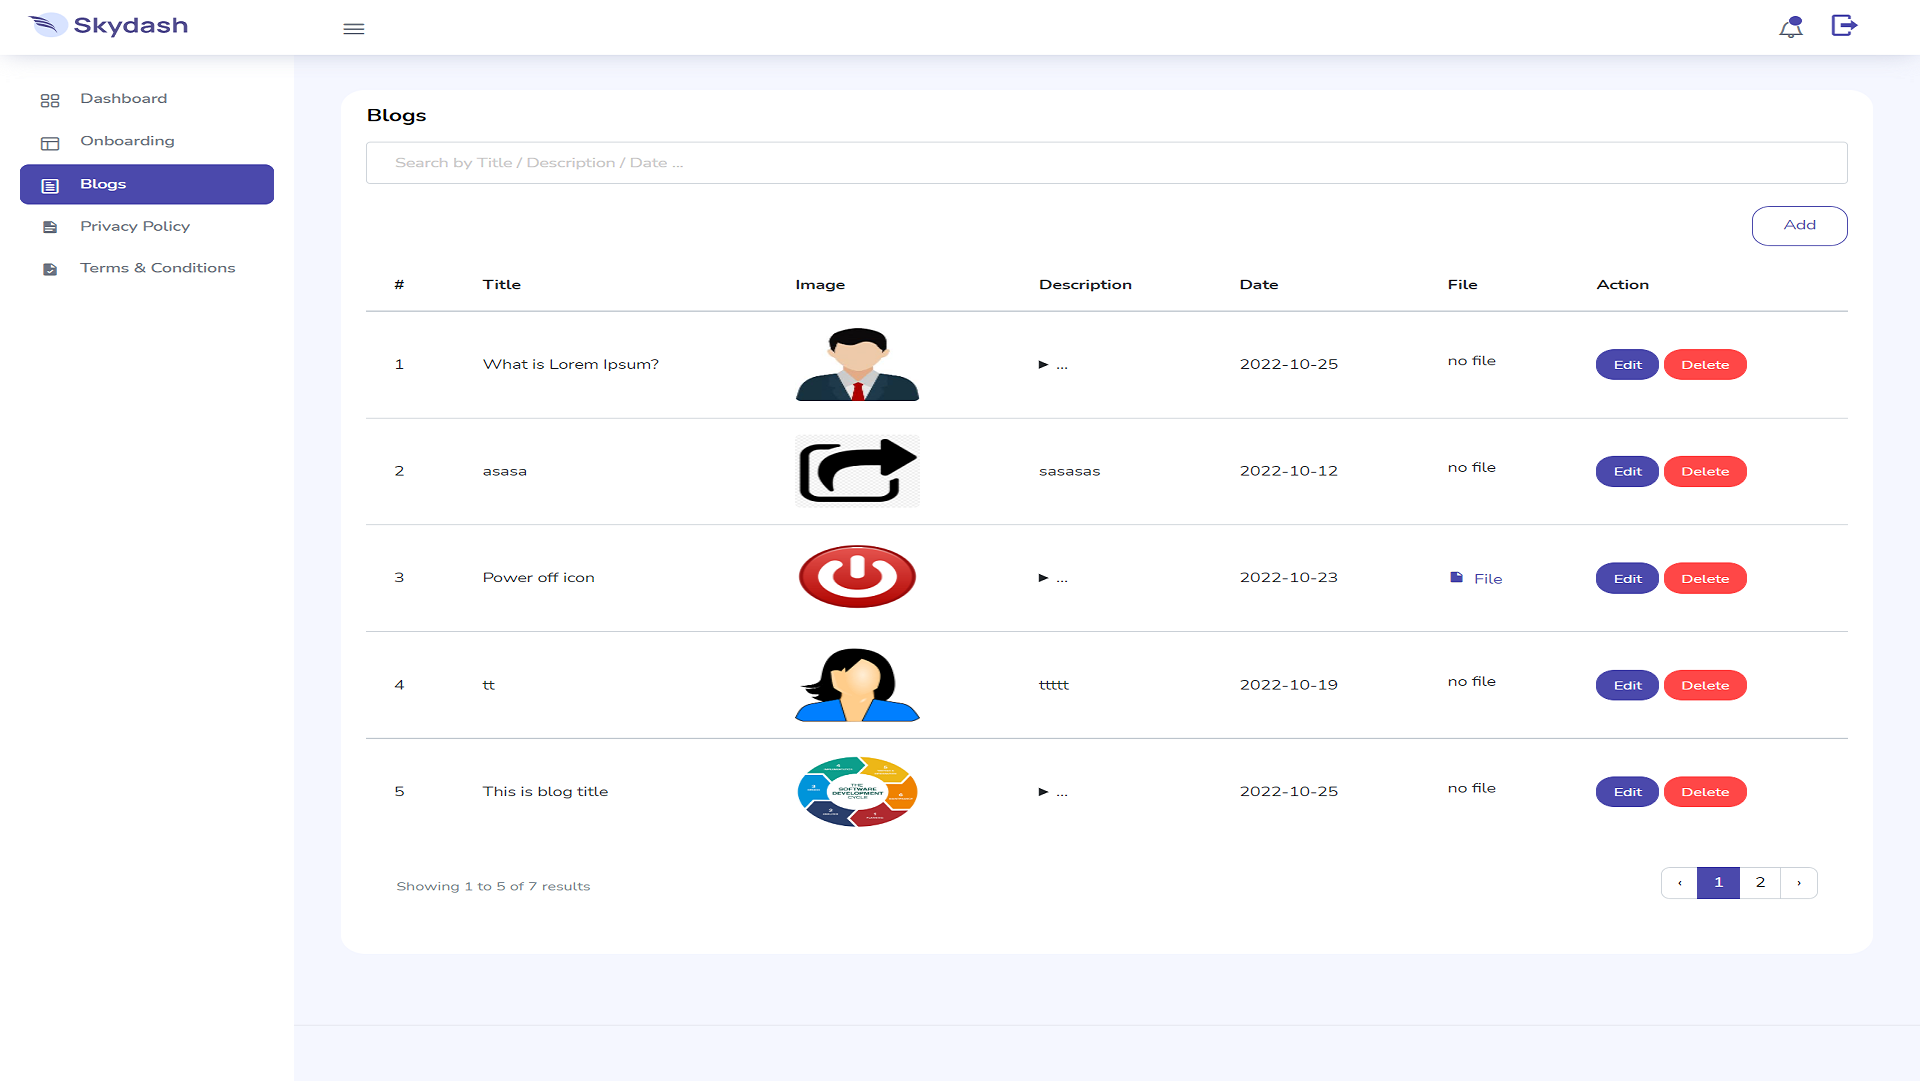Viewport: 1920px width, 1081px height.
Task: Expand description of What is Lorem Ipsum?
Action: tap(1044, 365)
